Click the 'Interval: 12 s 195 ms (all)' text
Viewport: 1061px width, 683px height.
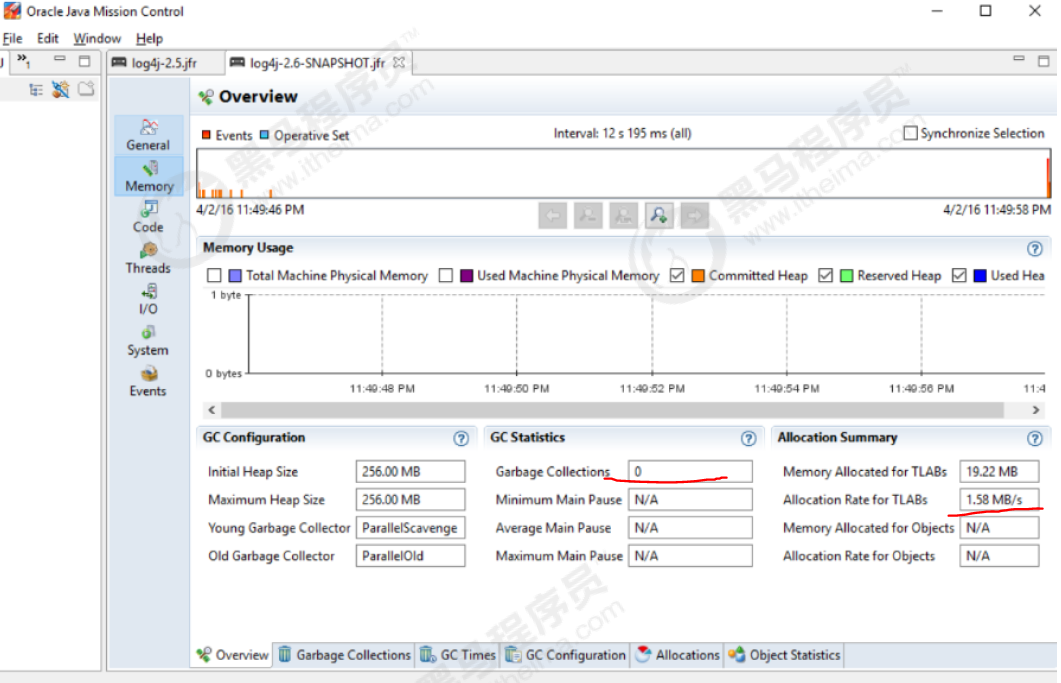coord(623,133)
